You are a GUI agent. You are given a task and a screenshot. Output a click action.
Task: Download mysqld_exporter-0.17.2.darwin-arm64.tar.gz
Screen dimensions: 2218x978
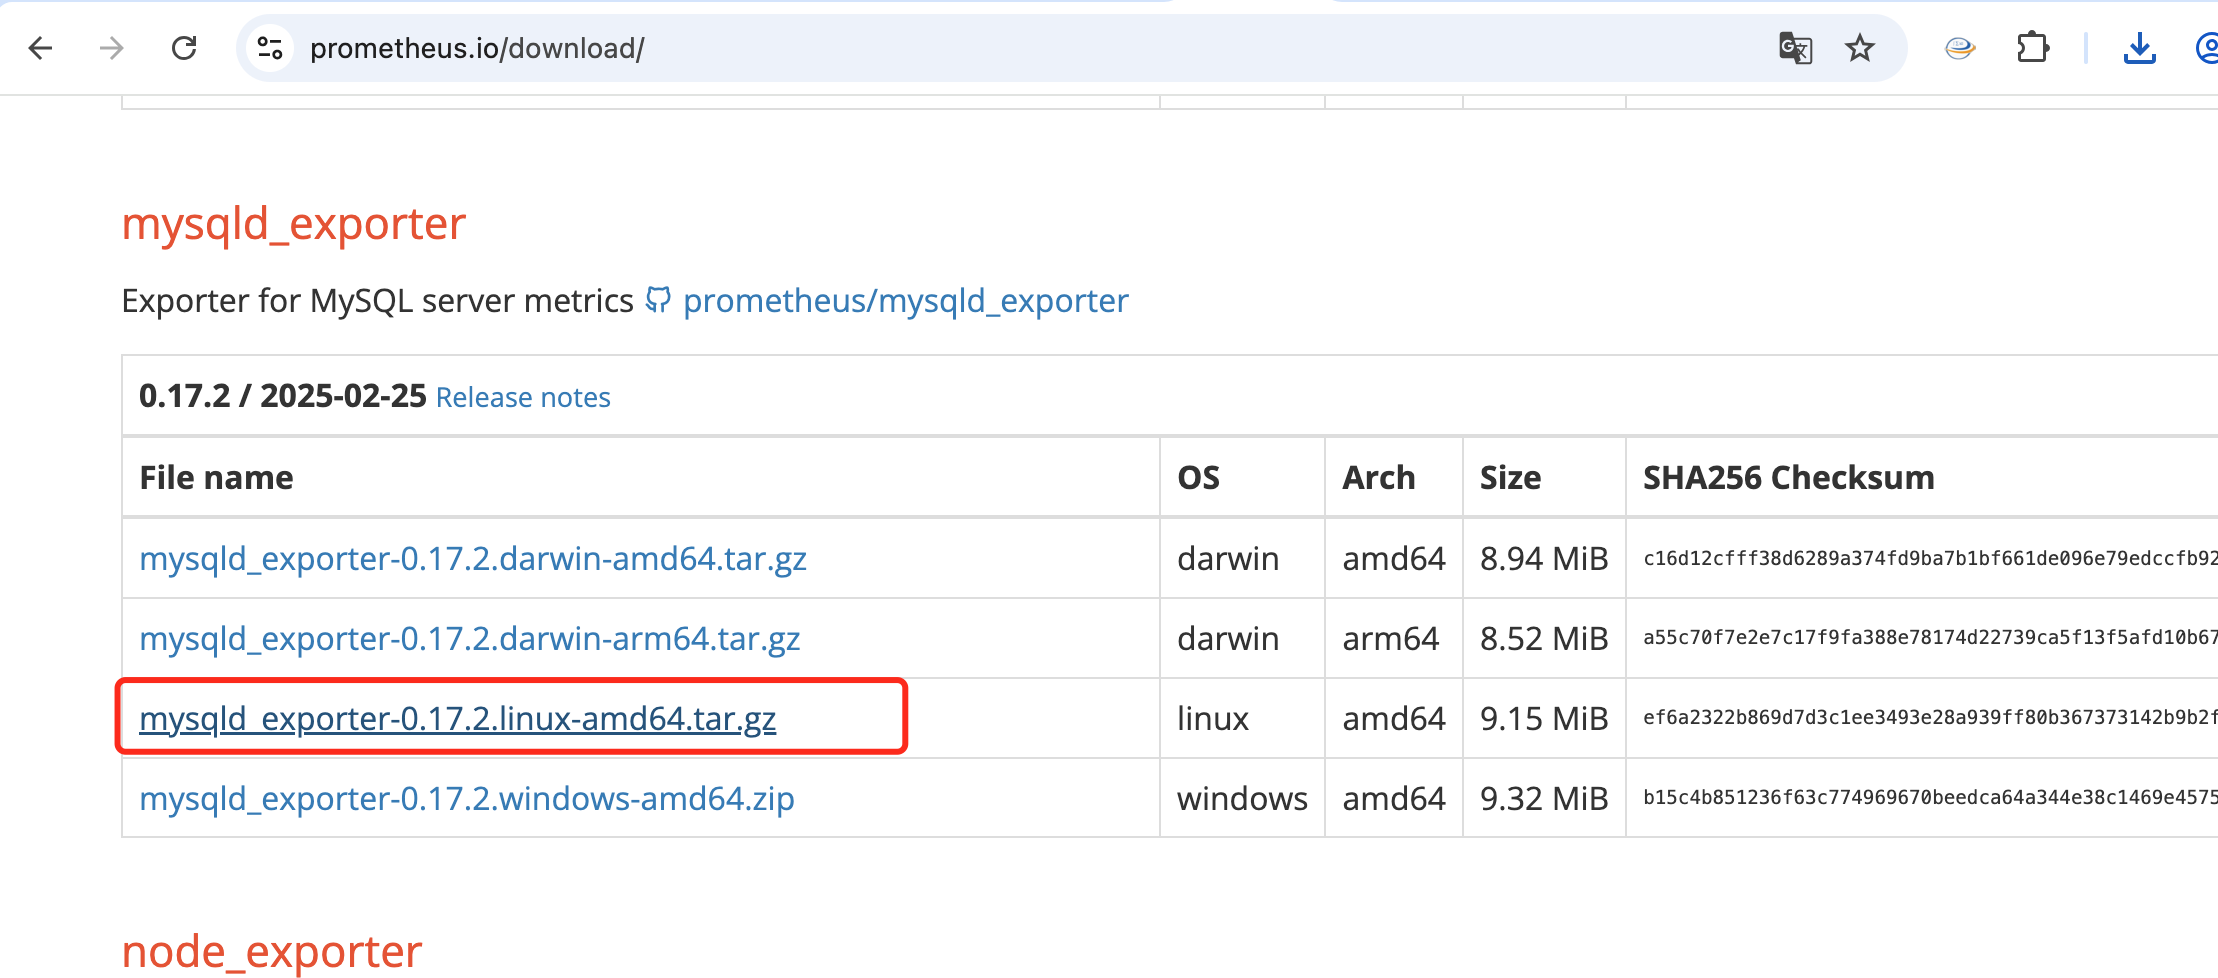click(470, 638)
